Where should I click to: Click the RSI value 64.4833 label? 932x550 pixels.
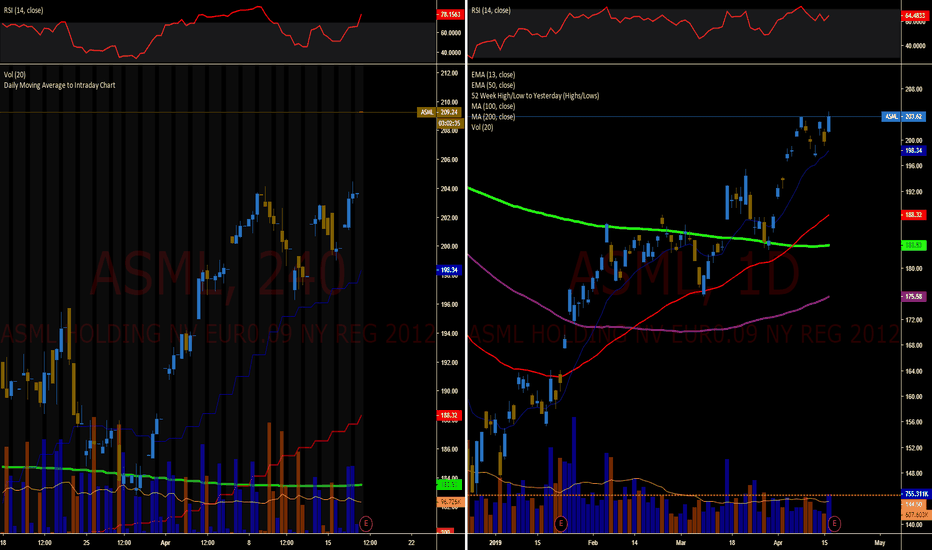click(x=915, y=15)
